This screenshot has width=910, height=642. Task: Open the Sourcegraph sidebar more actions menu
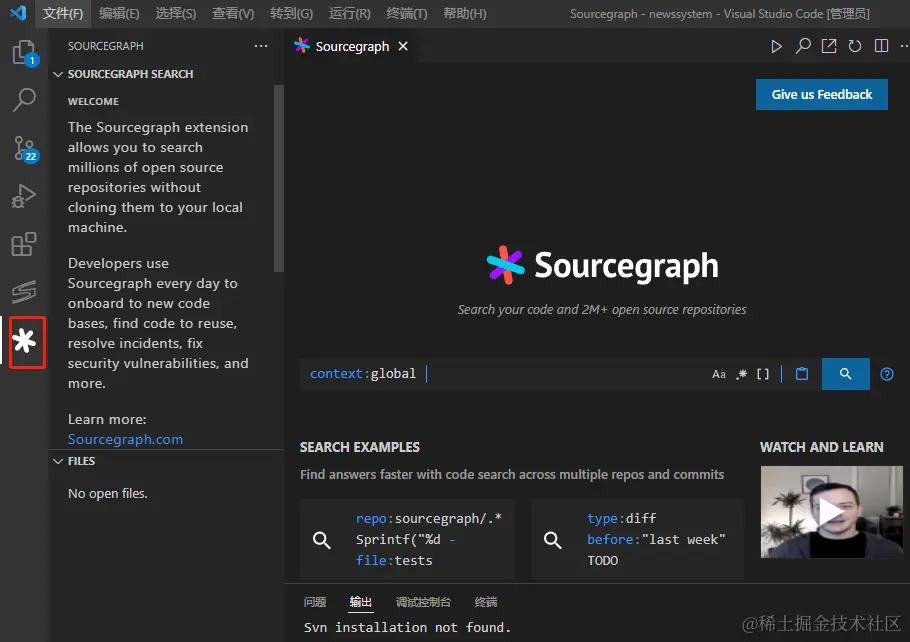pyautogui.click(x=261, y=46)
